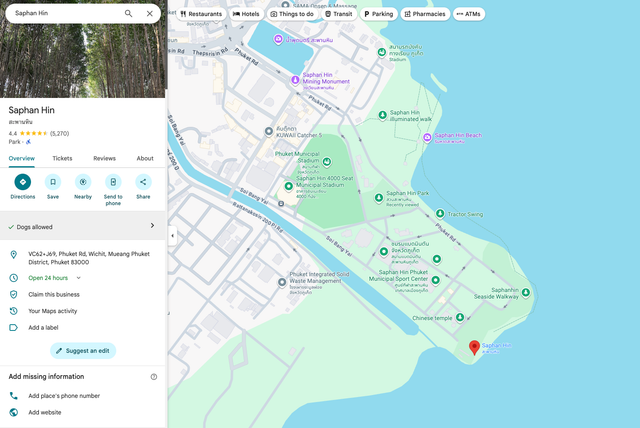640x428 pixels.
Task: Click the wheelchair accessibility icon
Action: (x=28, y=142)
